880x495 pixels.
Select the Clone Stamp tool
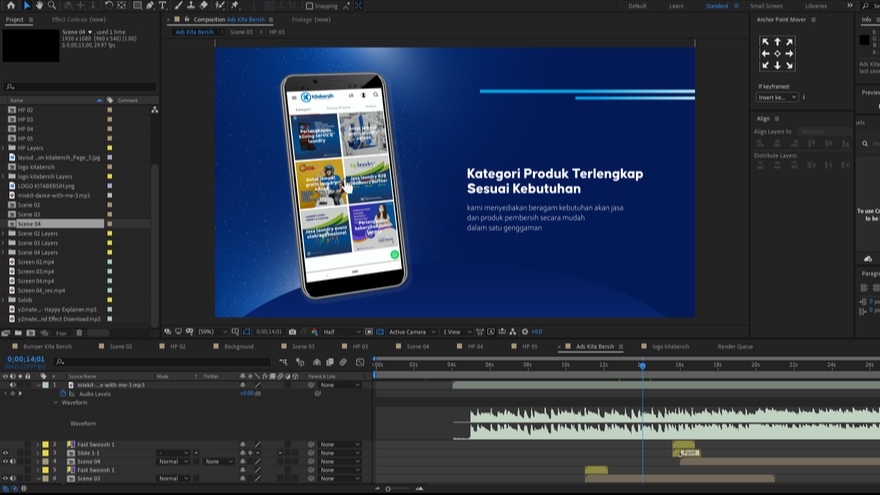click(191, 6)
